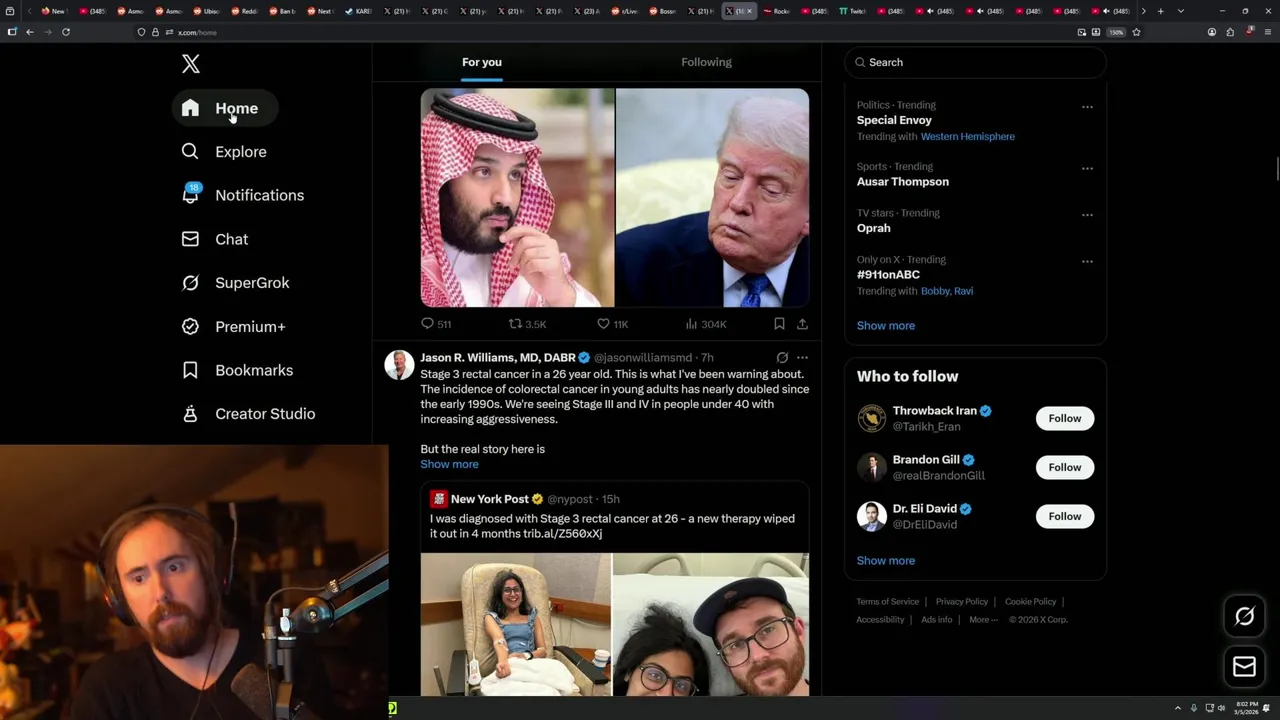Open the Premium+ page
1280x720 pixels.
(x=233, y=326)
